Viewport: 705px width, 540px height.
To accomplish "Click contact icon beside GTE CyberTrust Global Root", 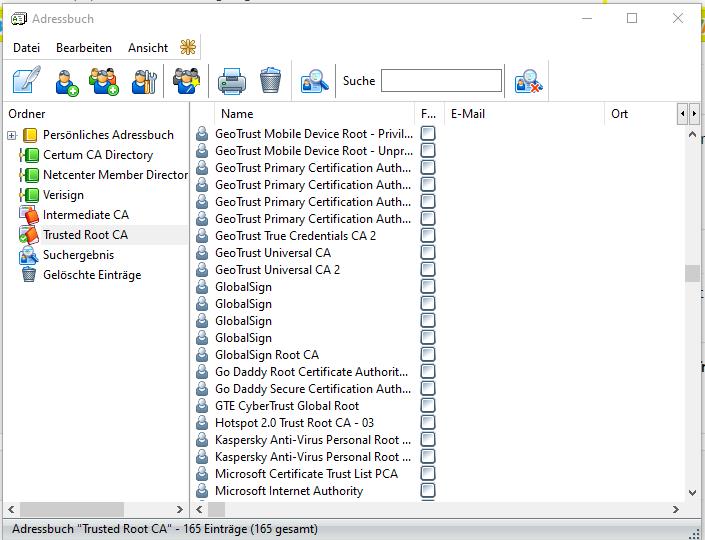I will [202, 406].
